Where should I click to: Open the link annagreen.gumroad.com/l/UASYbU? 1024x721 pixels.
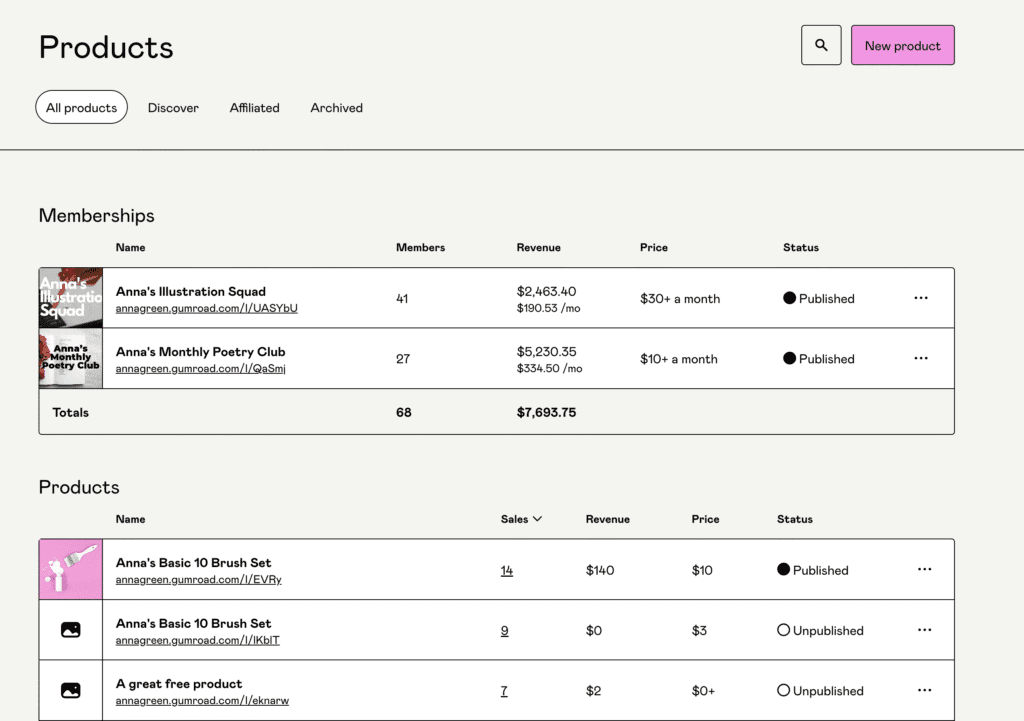click(x=206, y=308)
